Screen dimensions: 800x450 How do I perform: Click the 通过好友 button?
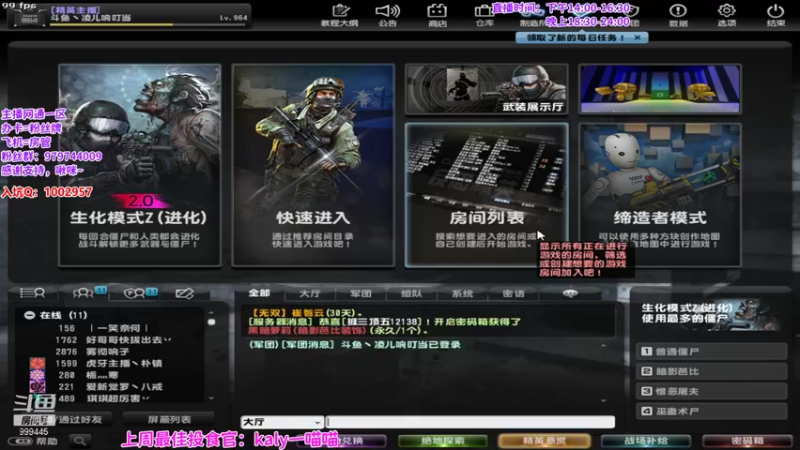(80, 419)
